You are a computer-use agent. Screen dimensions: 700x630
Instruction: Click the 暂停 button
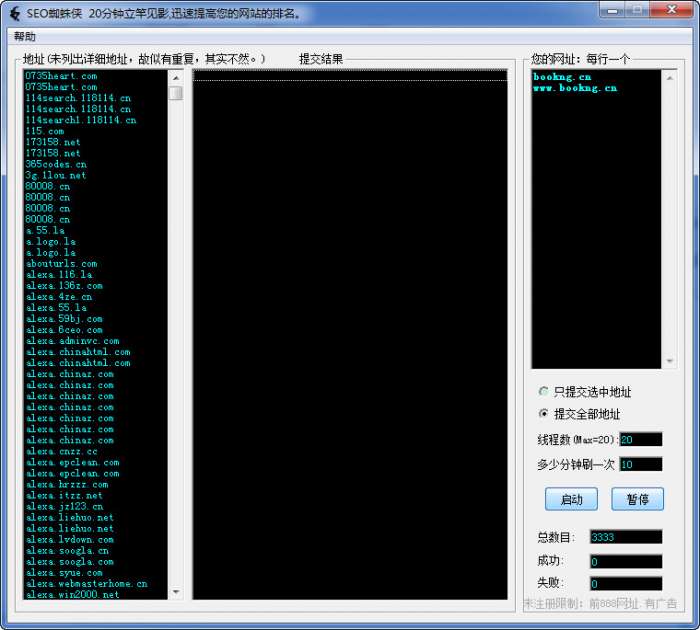pyautogui.click(x=637, y=499)
